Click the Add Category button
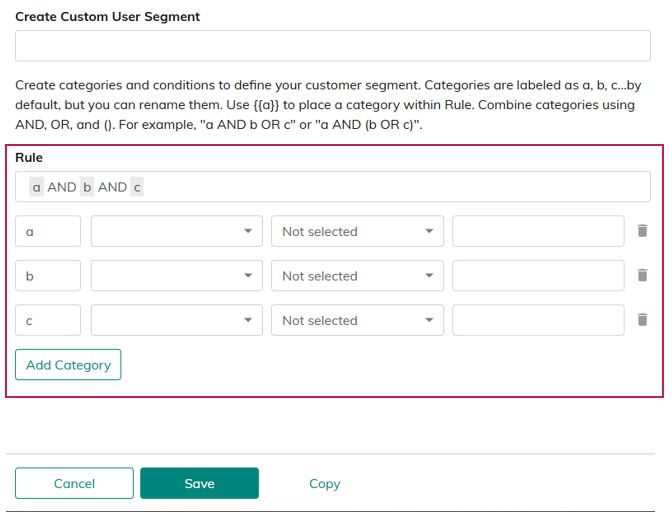The width and height of the screenshot is (672, 517). [68, 365]
